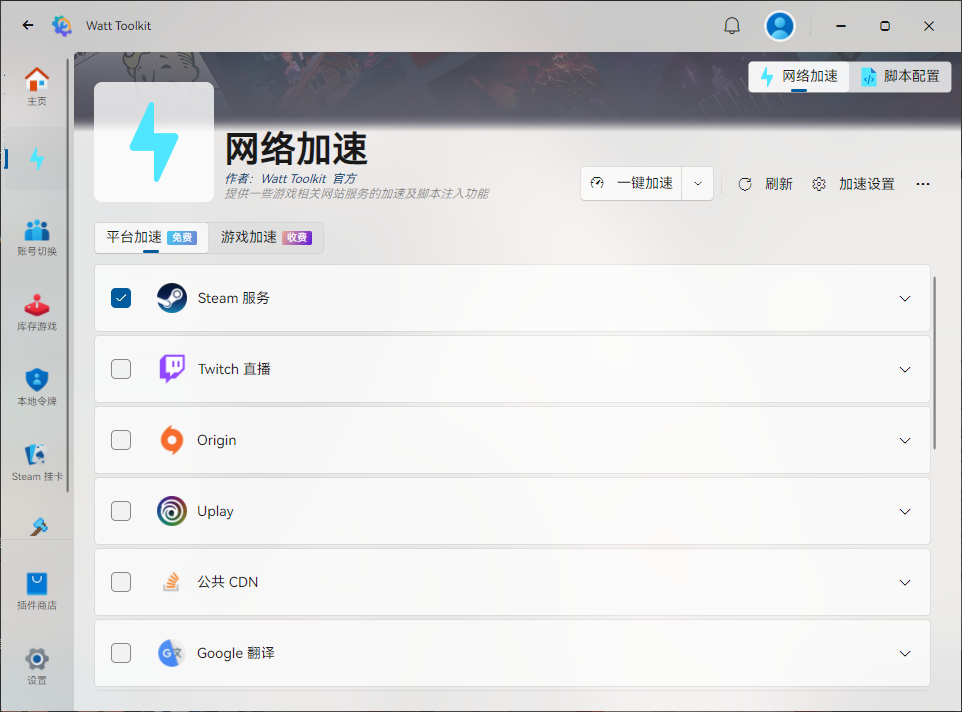Check the Uplay acceleration checkbox

pos(121,511)
